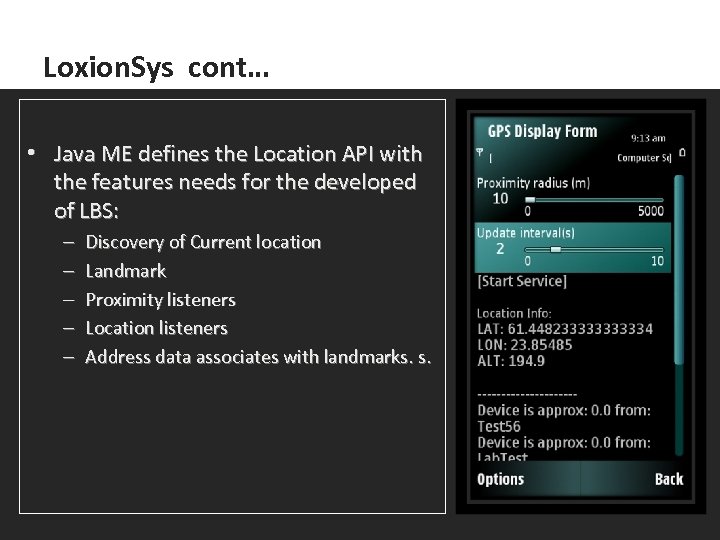Click the 5000 maximum label of Proximity slider
The height and width of the screenshot is (540, 720).
(651, 211)
